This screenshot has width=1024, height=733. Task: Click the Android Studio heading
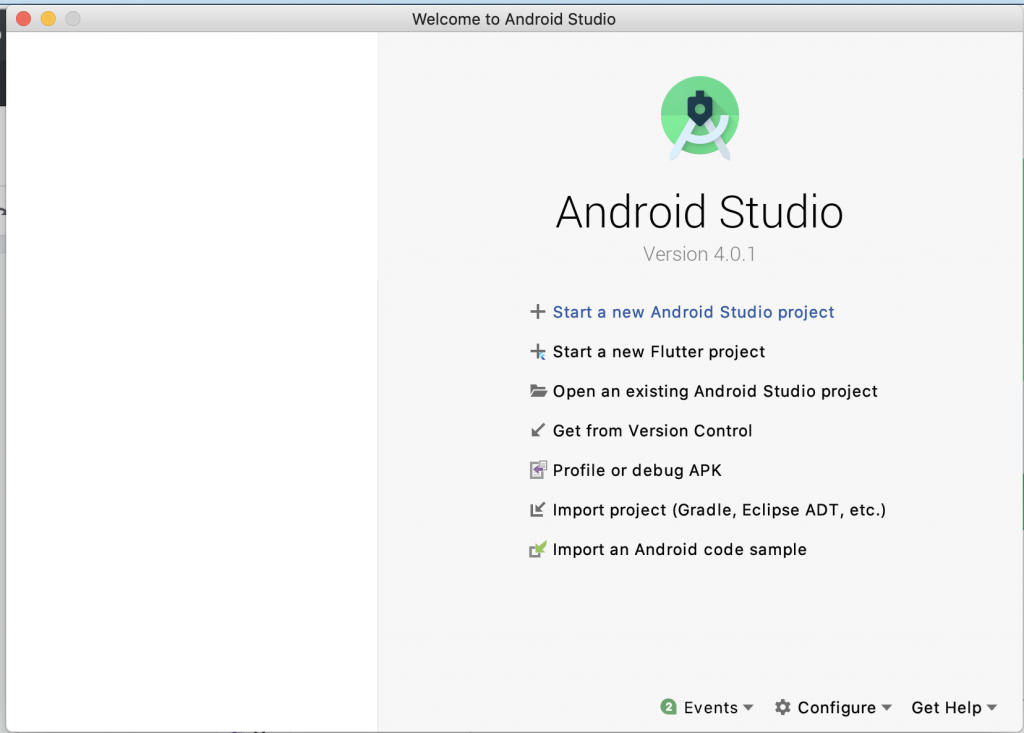[x=699, y=212]
